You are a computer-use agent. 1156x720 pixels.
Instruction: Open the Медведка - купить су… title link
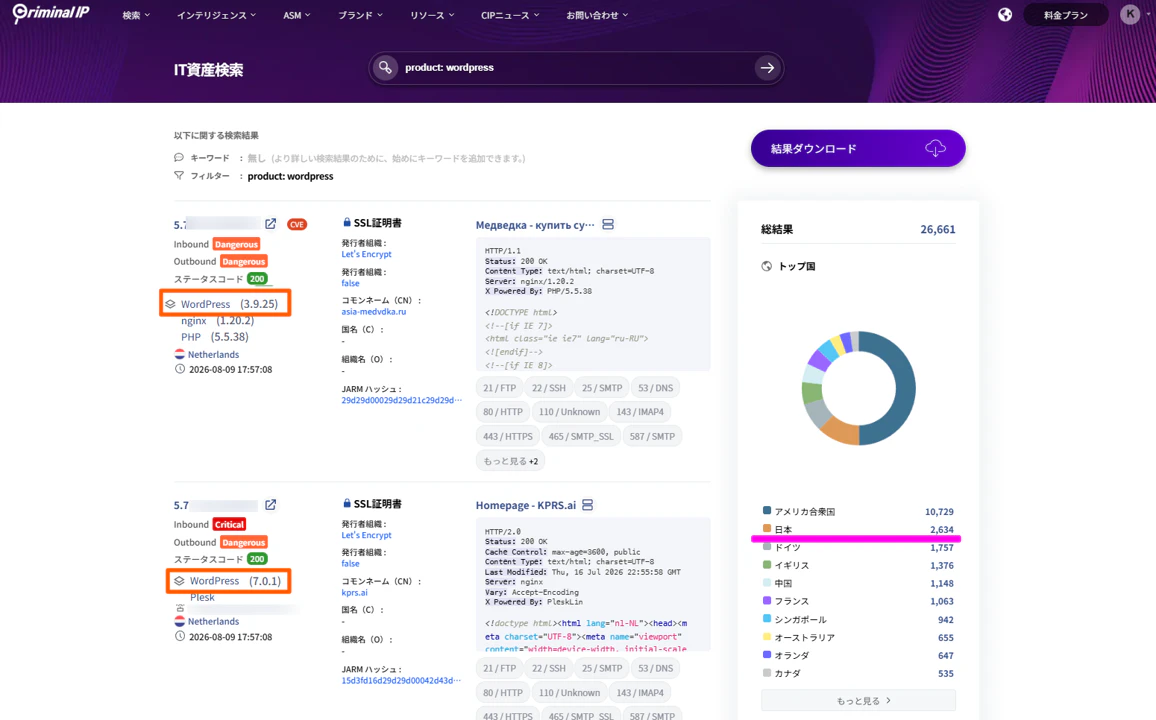535,225
